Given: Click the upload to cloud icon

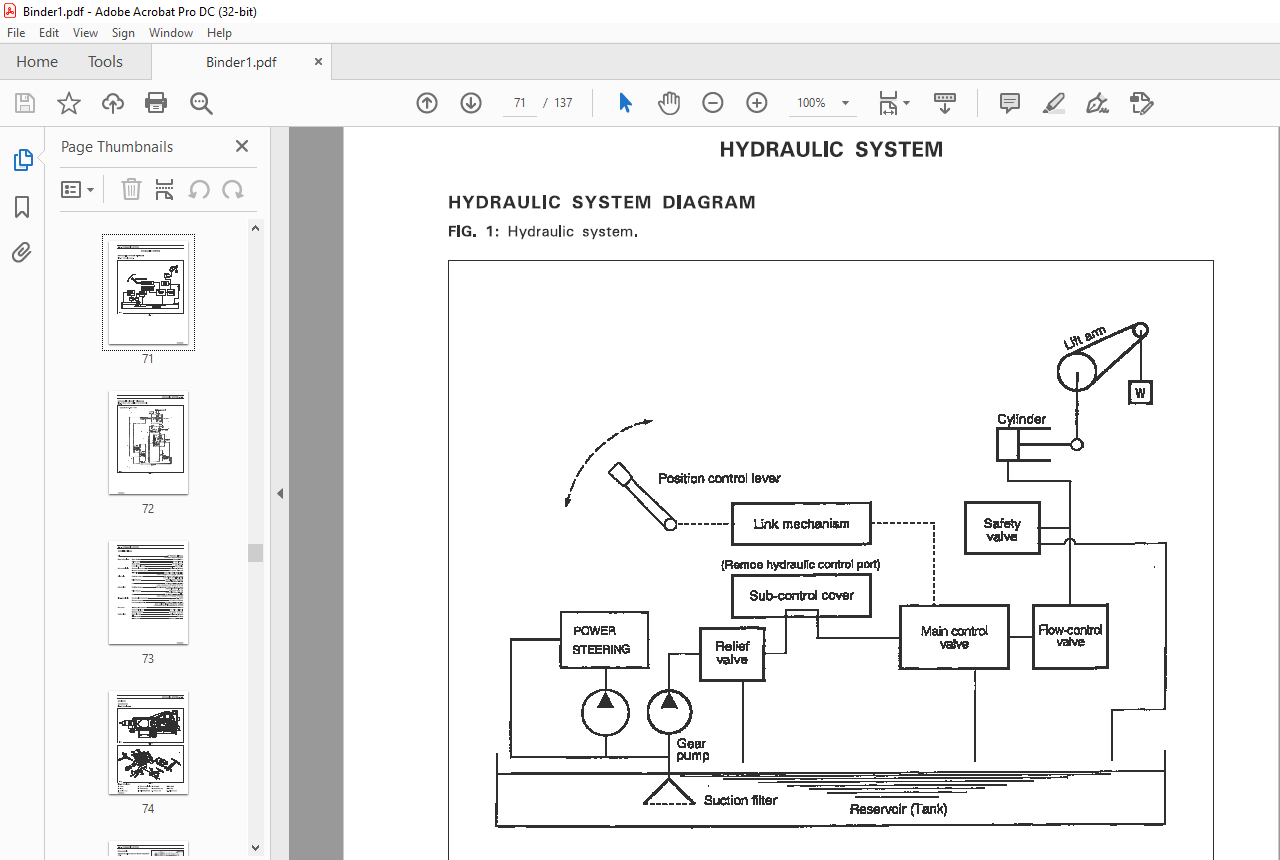Looking at the screenshot, I should click(x=113, y=103).
